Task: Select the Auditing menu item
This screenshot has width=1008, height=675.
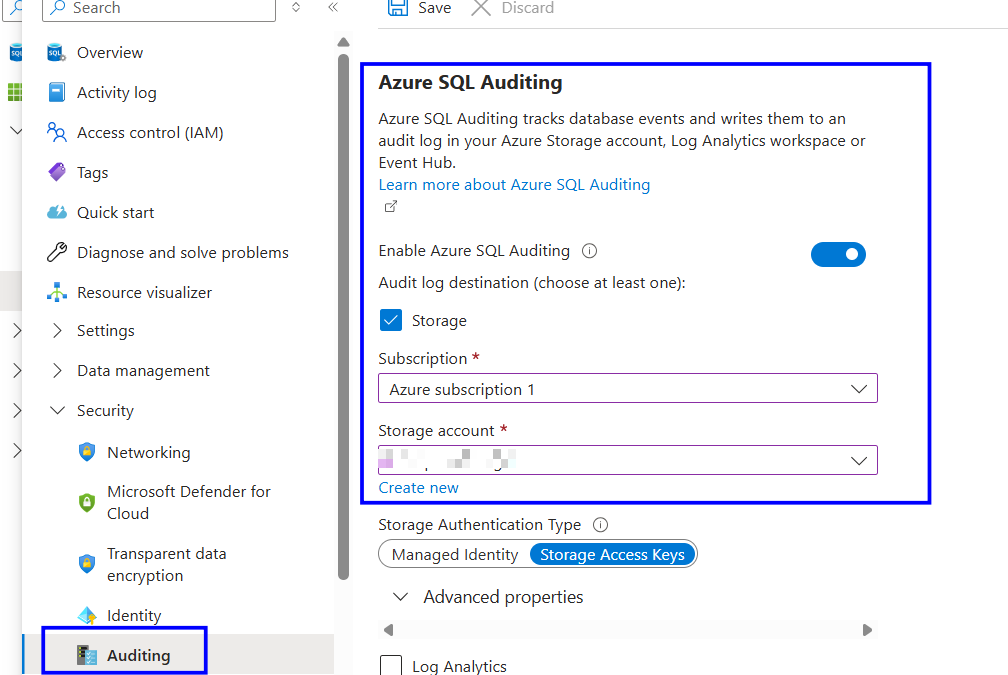Action: 138,656
